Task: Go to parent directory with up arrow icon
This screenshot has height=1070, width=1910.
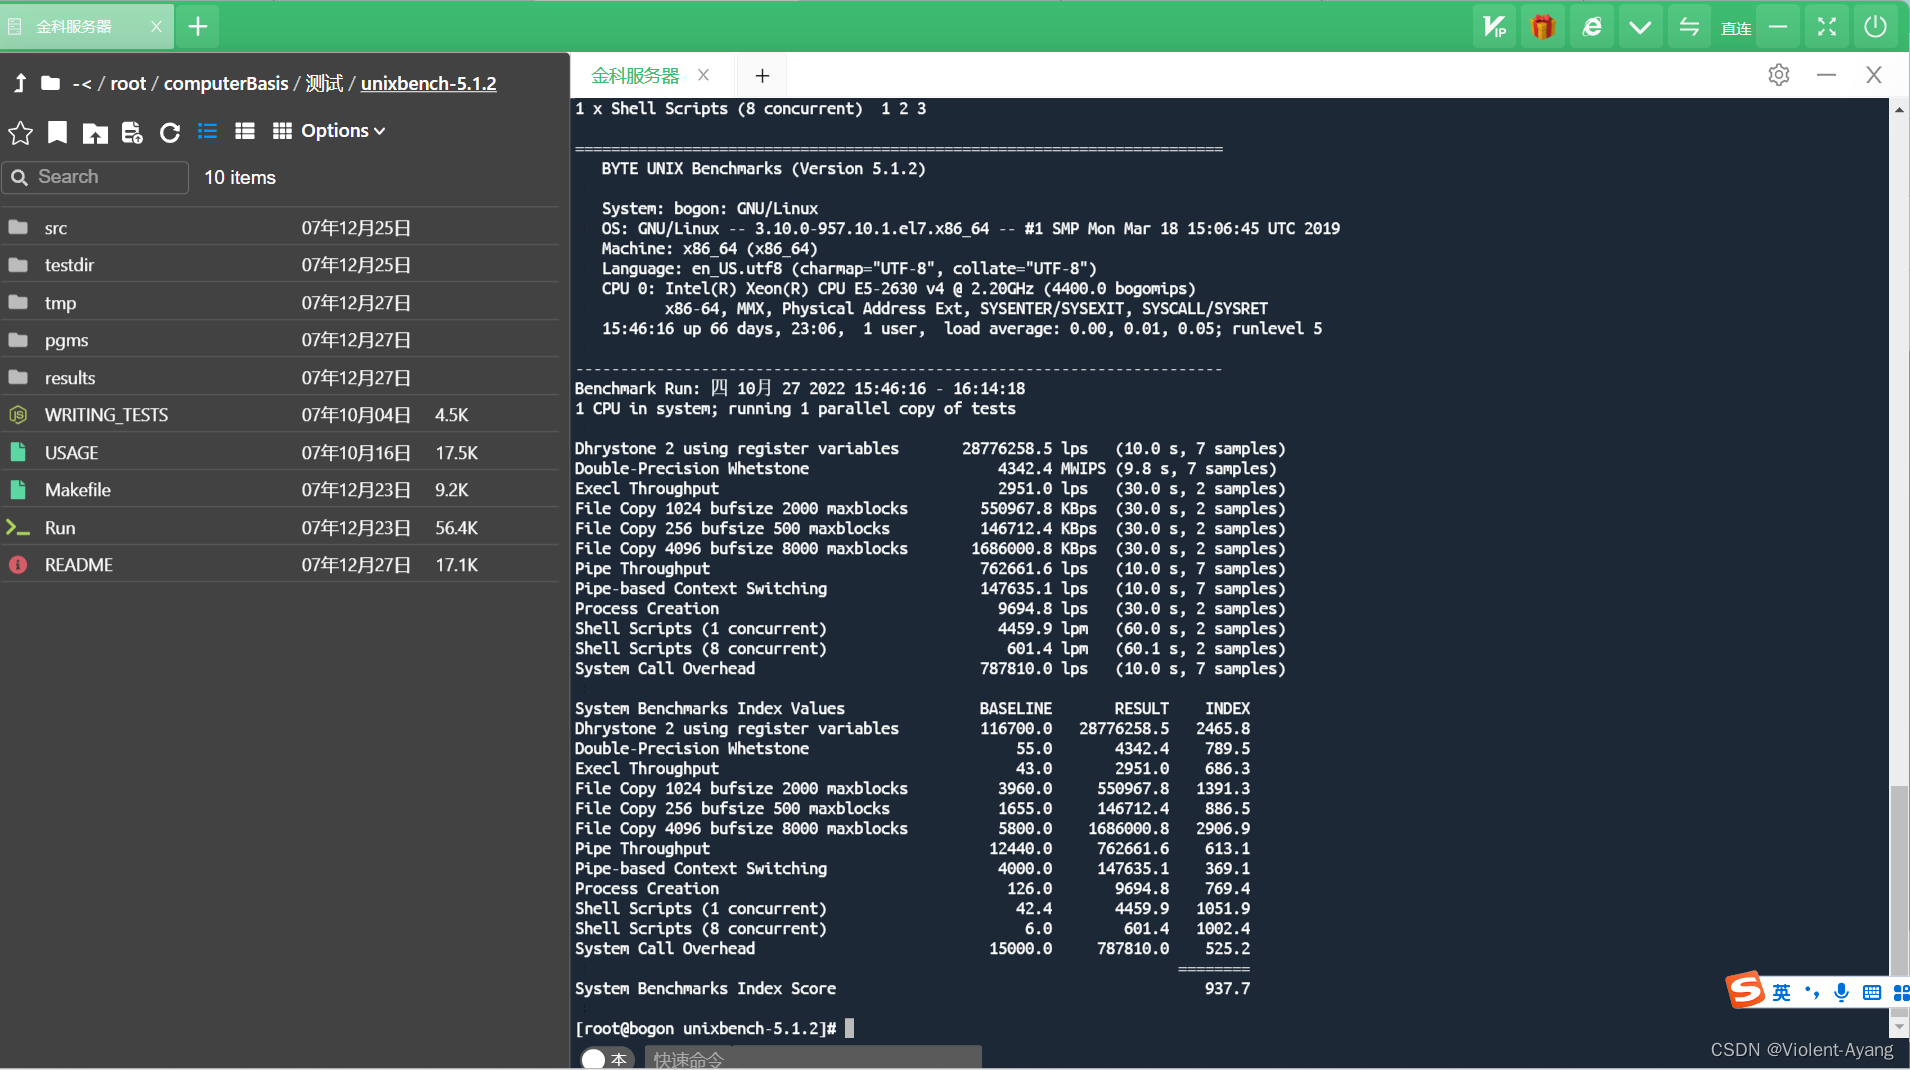Action: [x=18, y=83]
